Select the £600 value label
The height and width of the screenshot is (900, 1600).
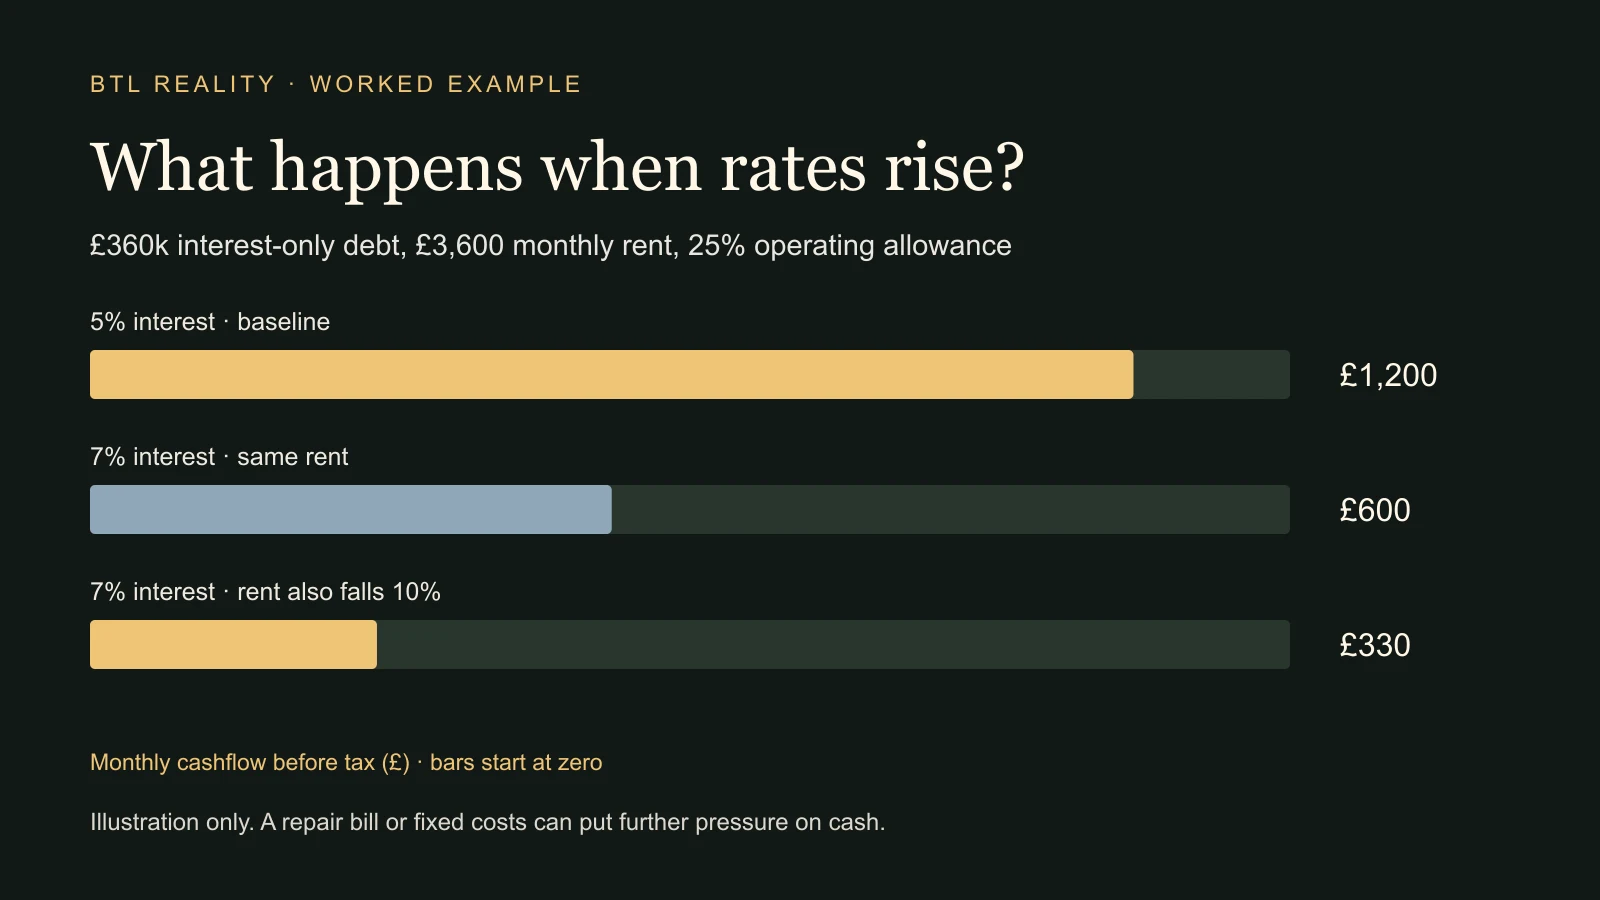(1375, 510)
